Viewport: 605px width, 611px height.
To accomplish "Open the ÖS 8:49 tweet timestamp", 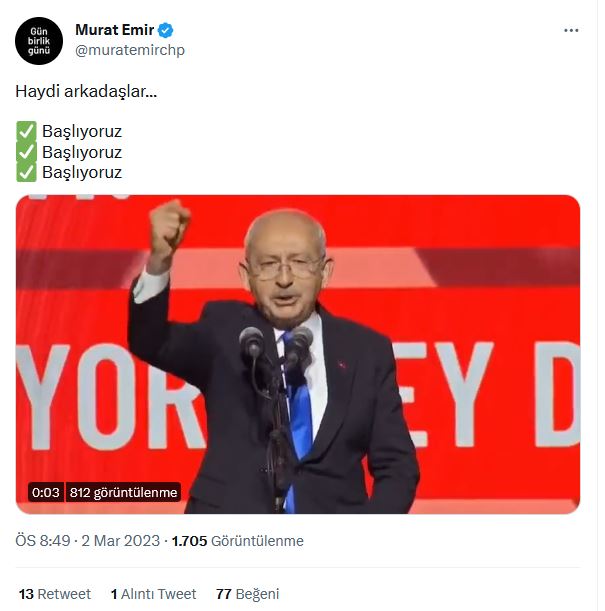I will tap(43, 541).
